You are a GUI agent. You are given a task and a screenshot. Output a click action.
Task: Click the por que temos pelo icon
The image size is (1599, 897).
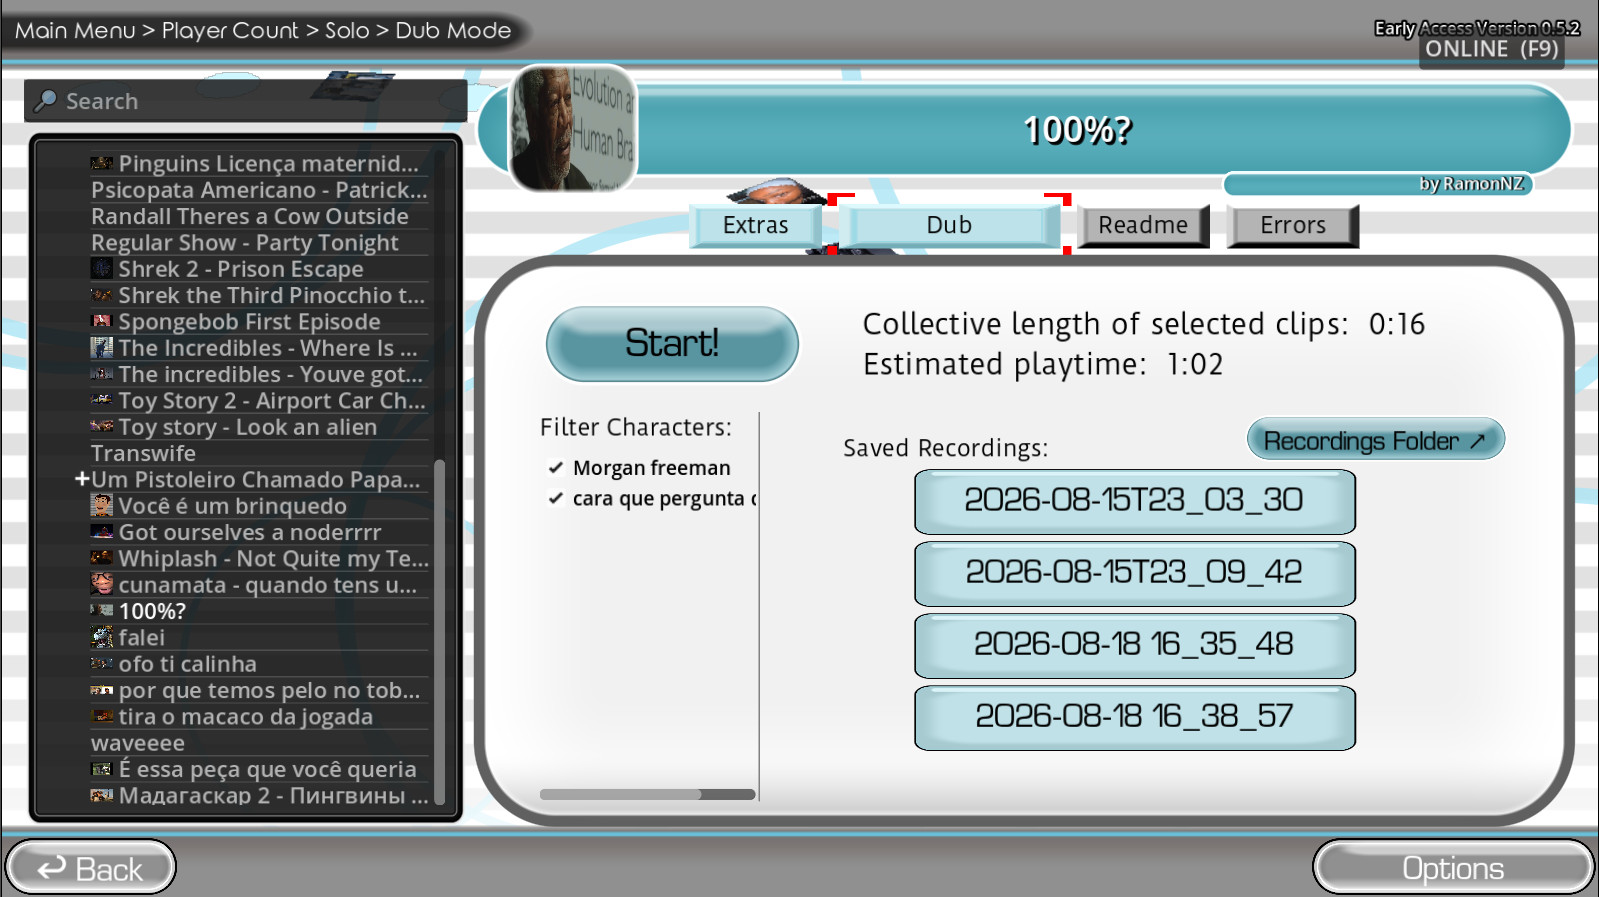point(101,691)
